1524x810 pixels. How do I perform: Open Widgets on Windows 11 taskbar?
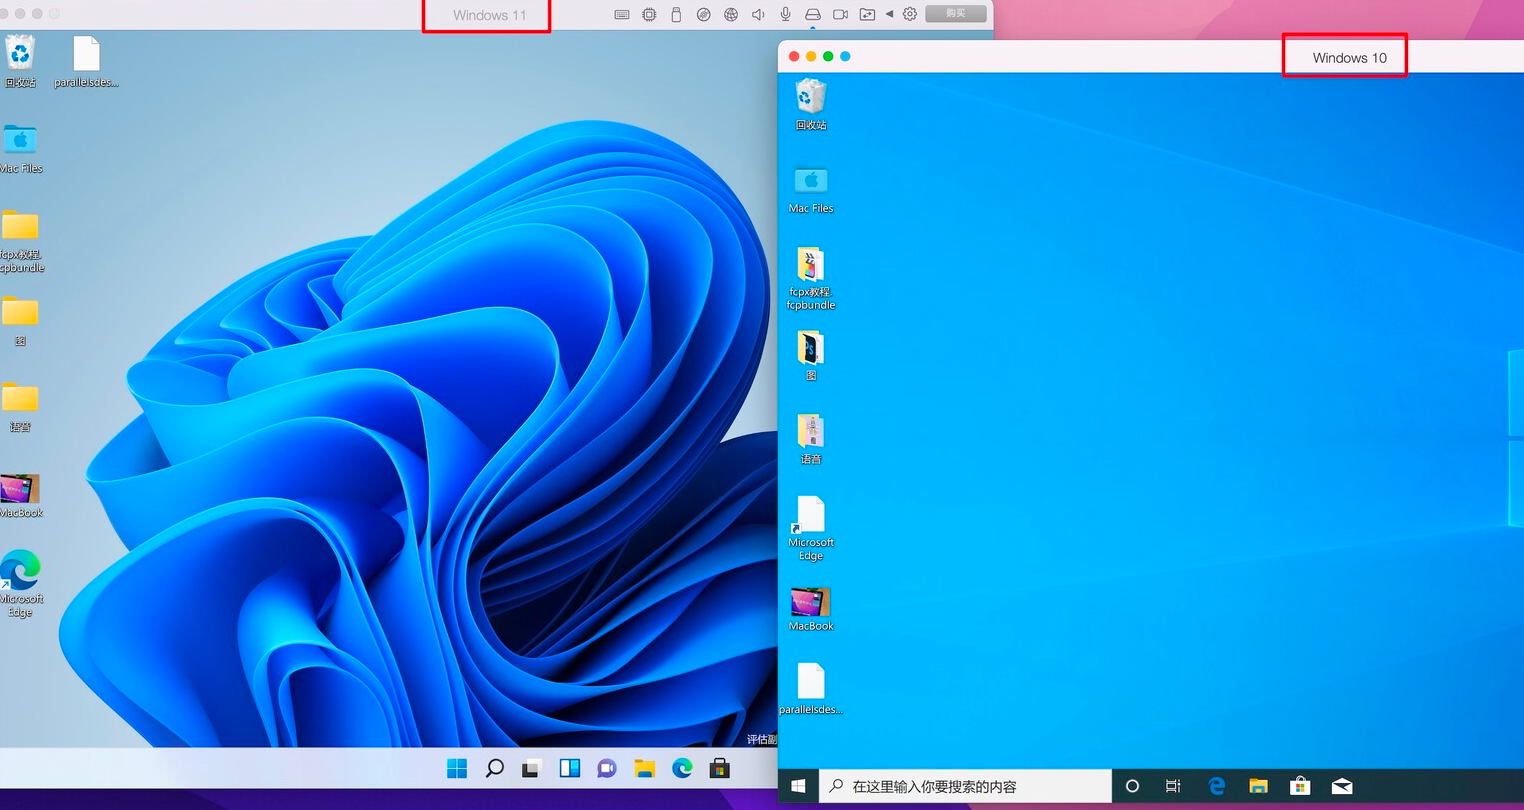[570, 768]
